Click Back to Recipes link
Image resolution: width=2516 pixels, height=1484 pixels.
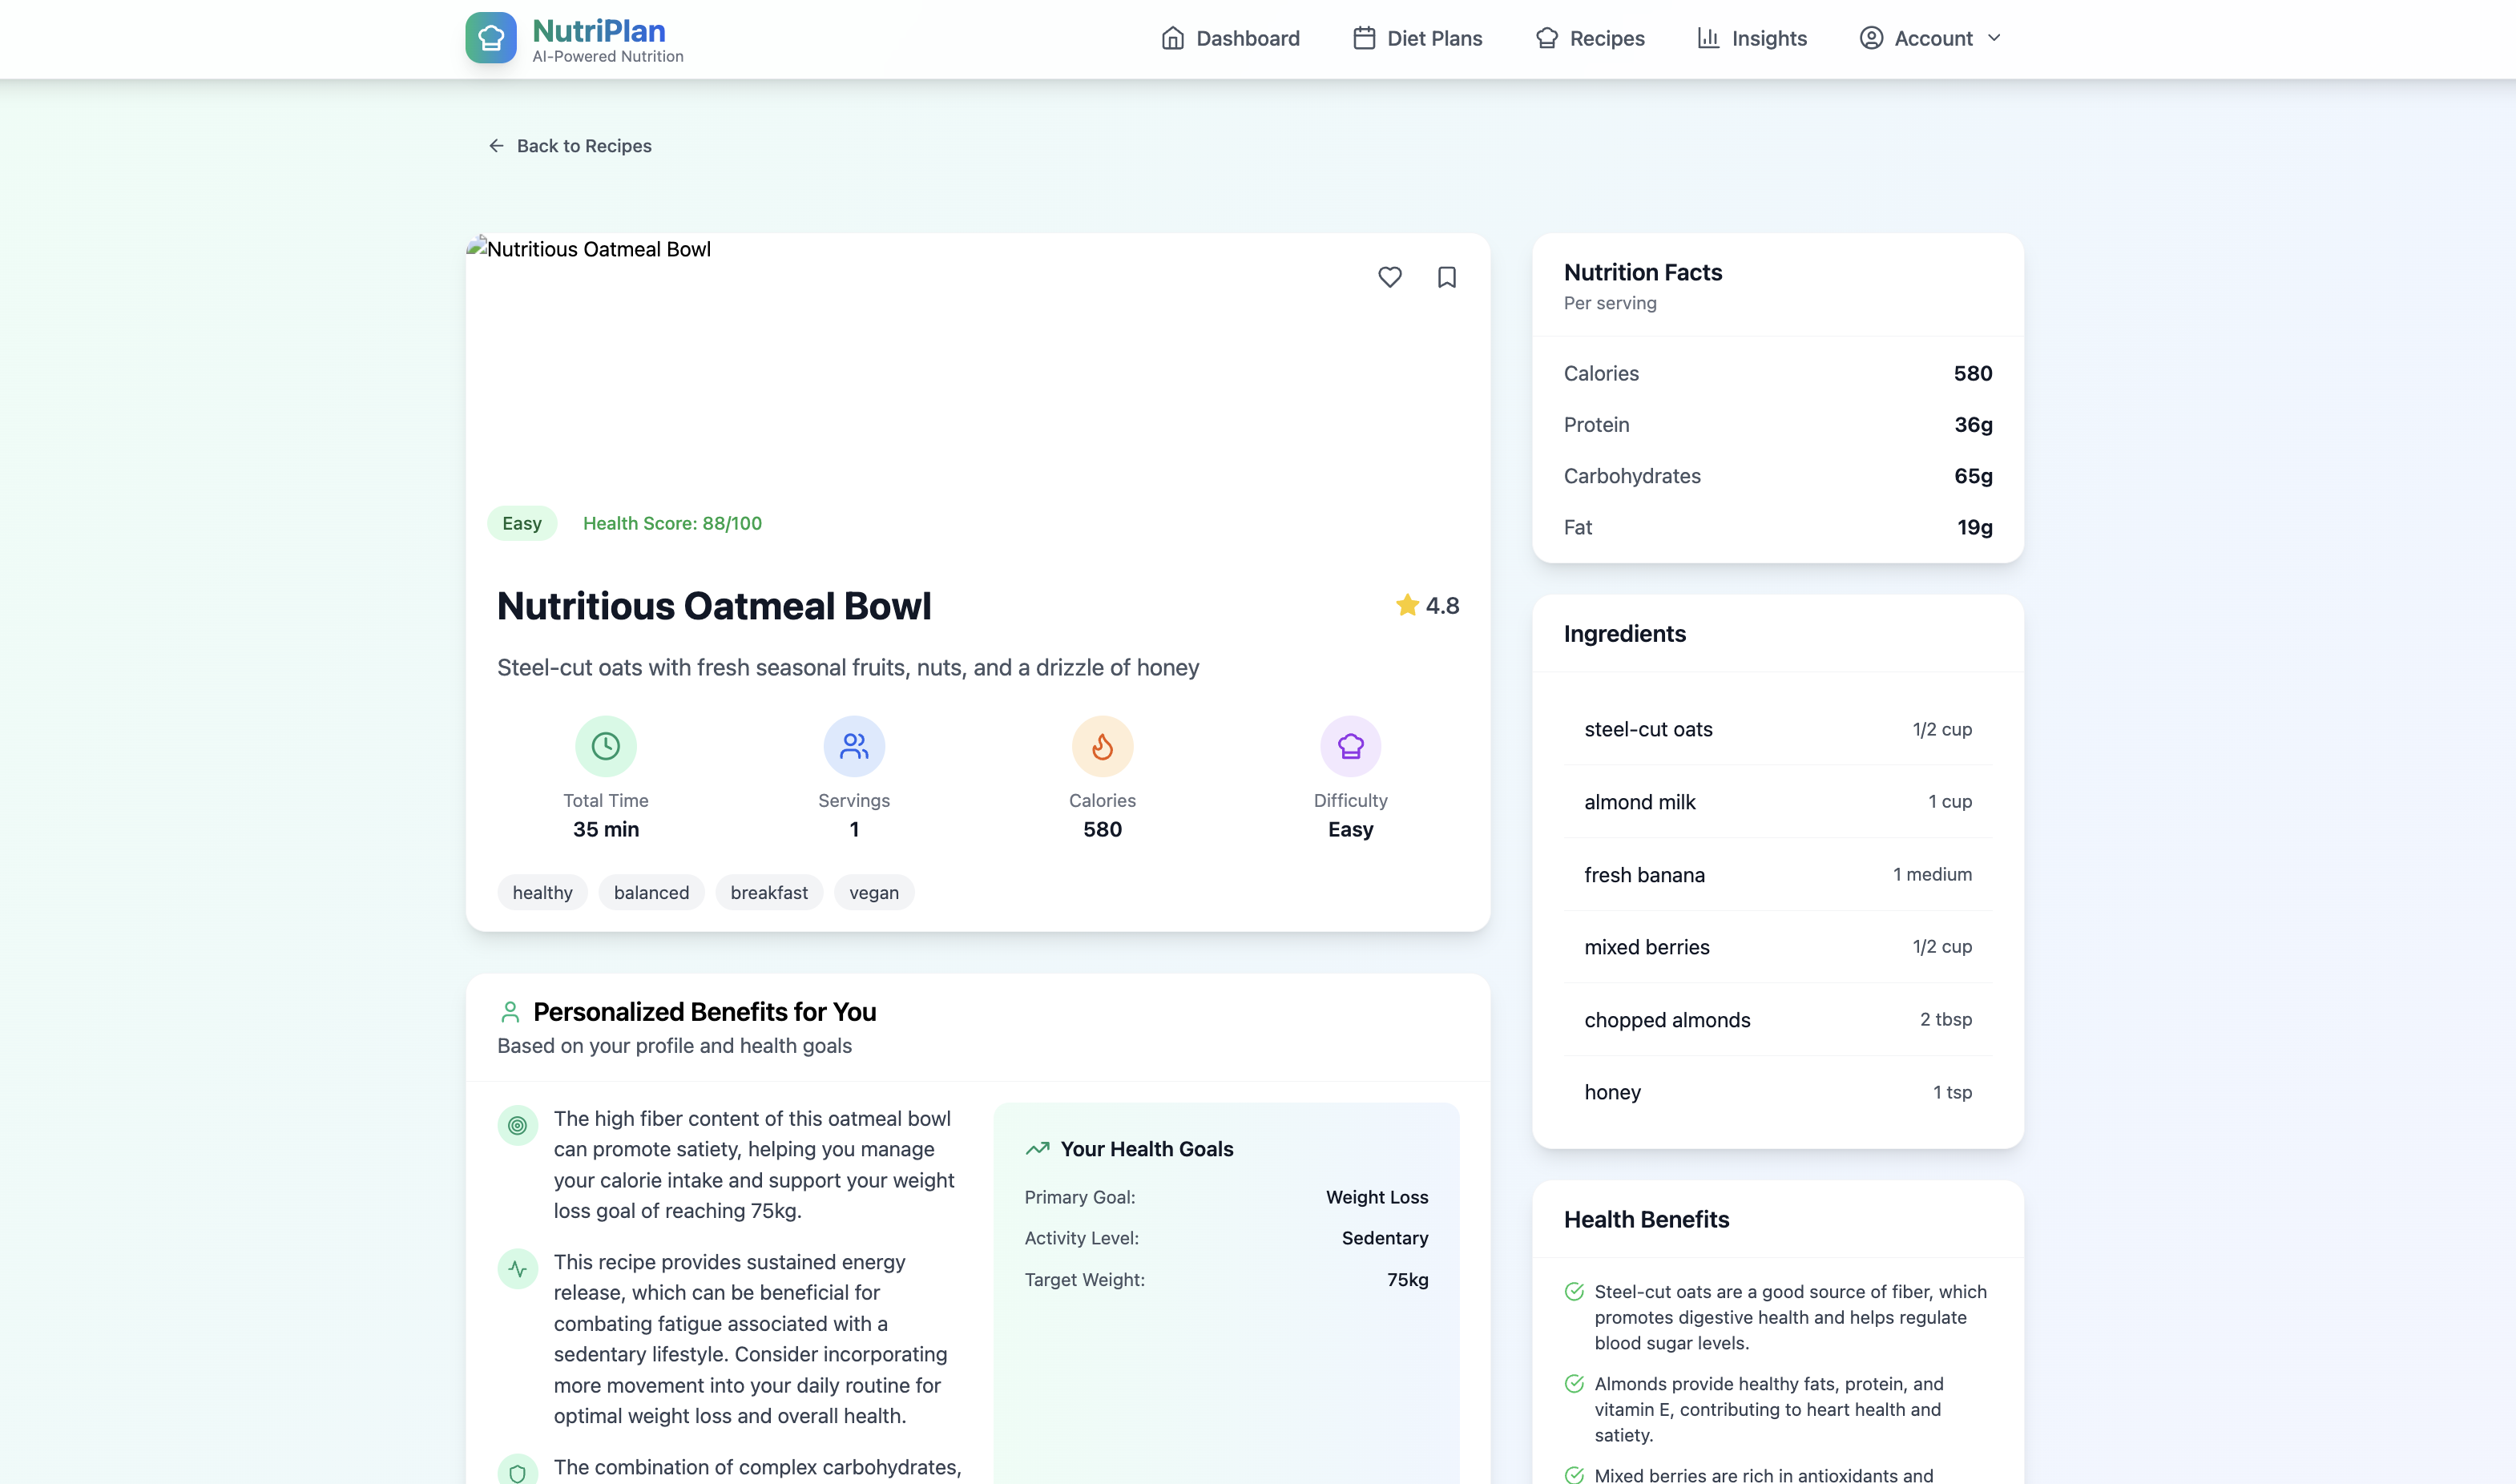click(x=584, y=146)
